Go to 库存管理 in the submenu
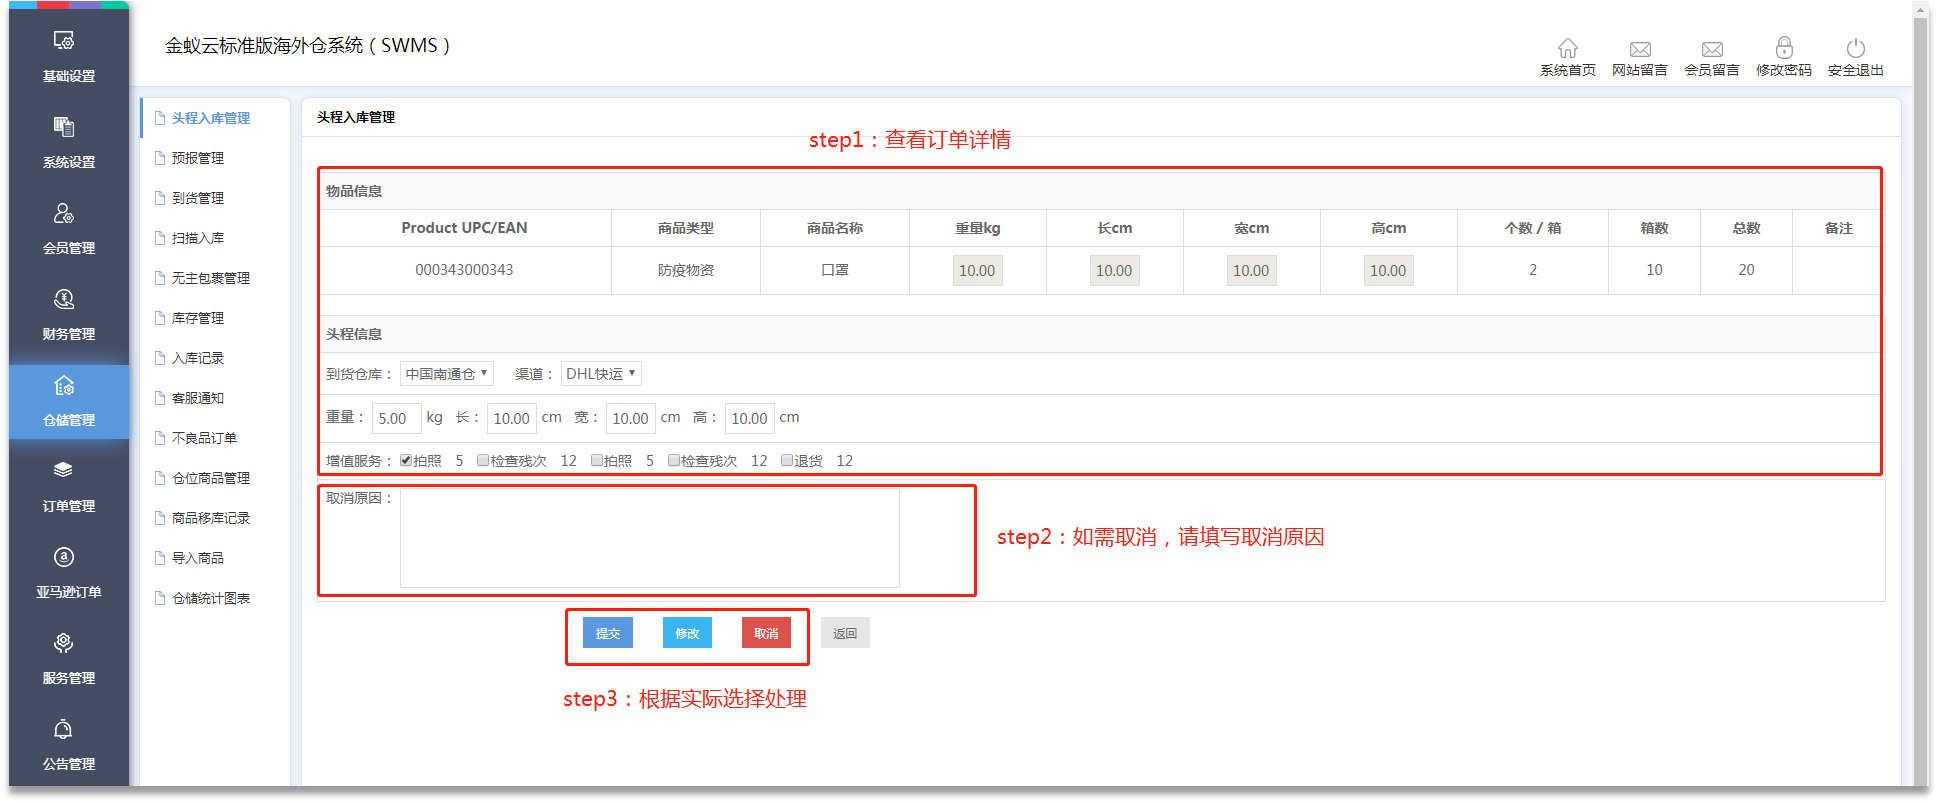The width and height of the screenshot is (1938, 803). pos(198,318)
